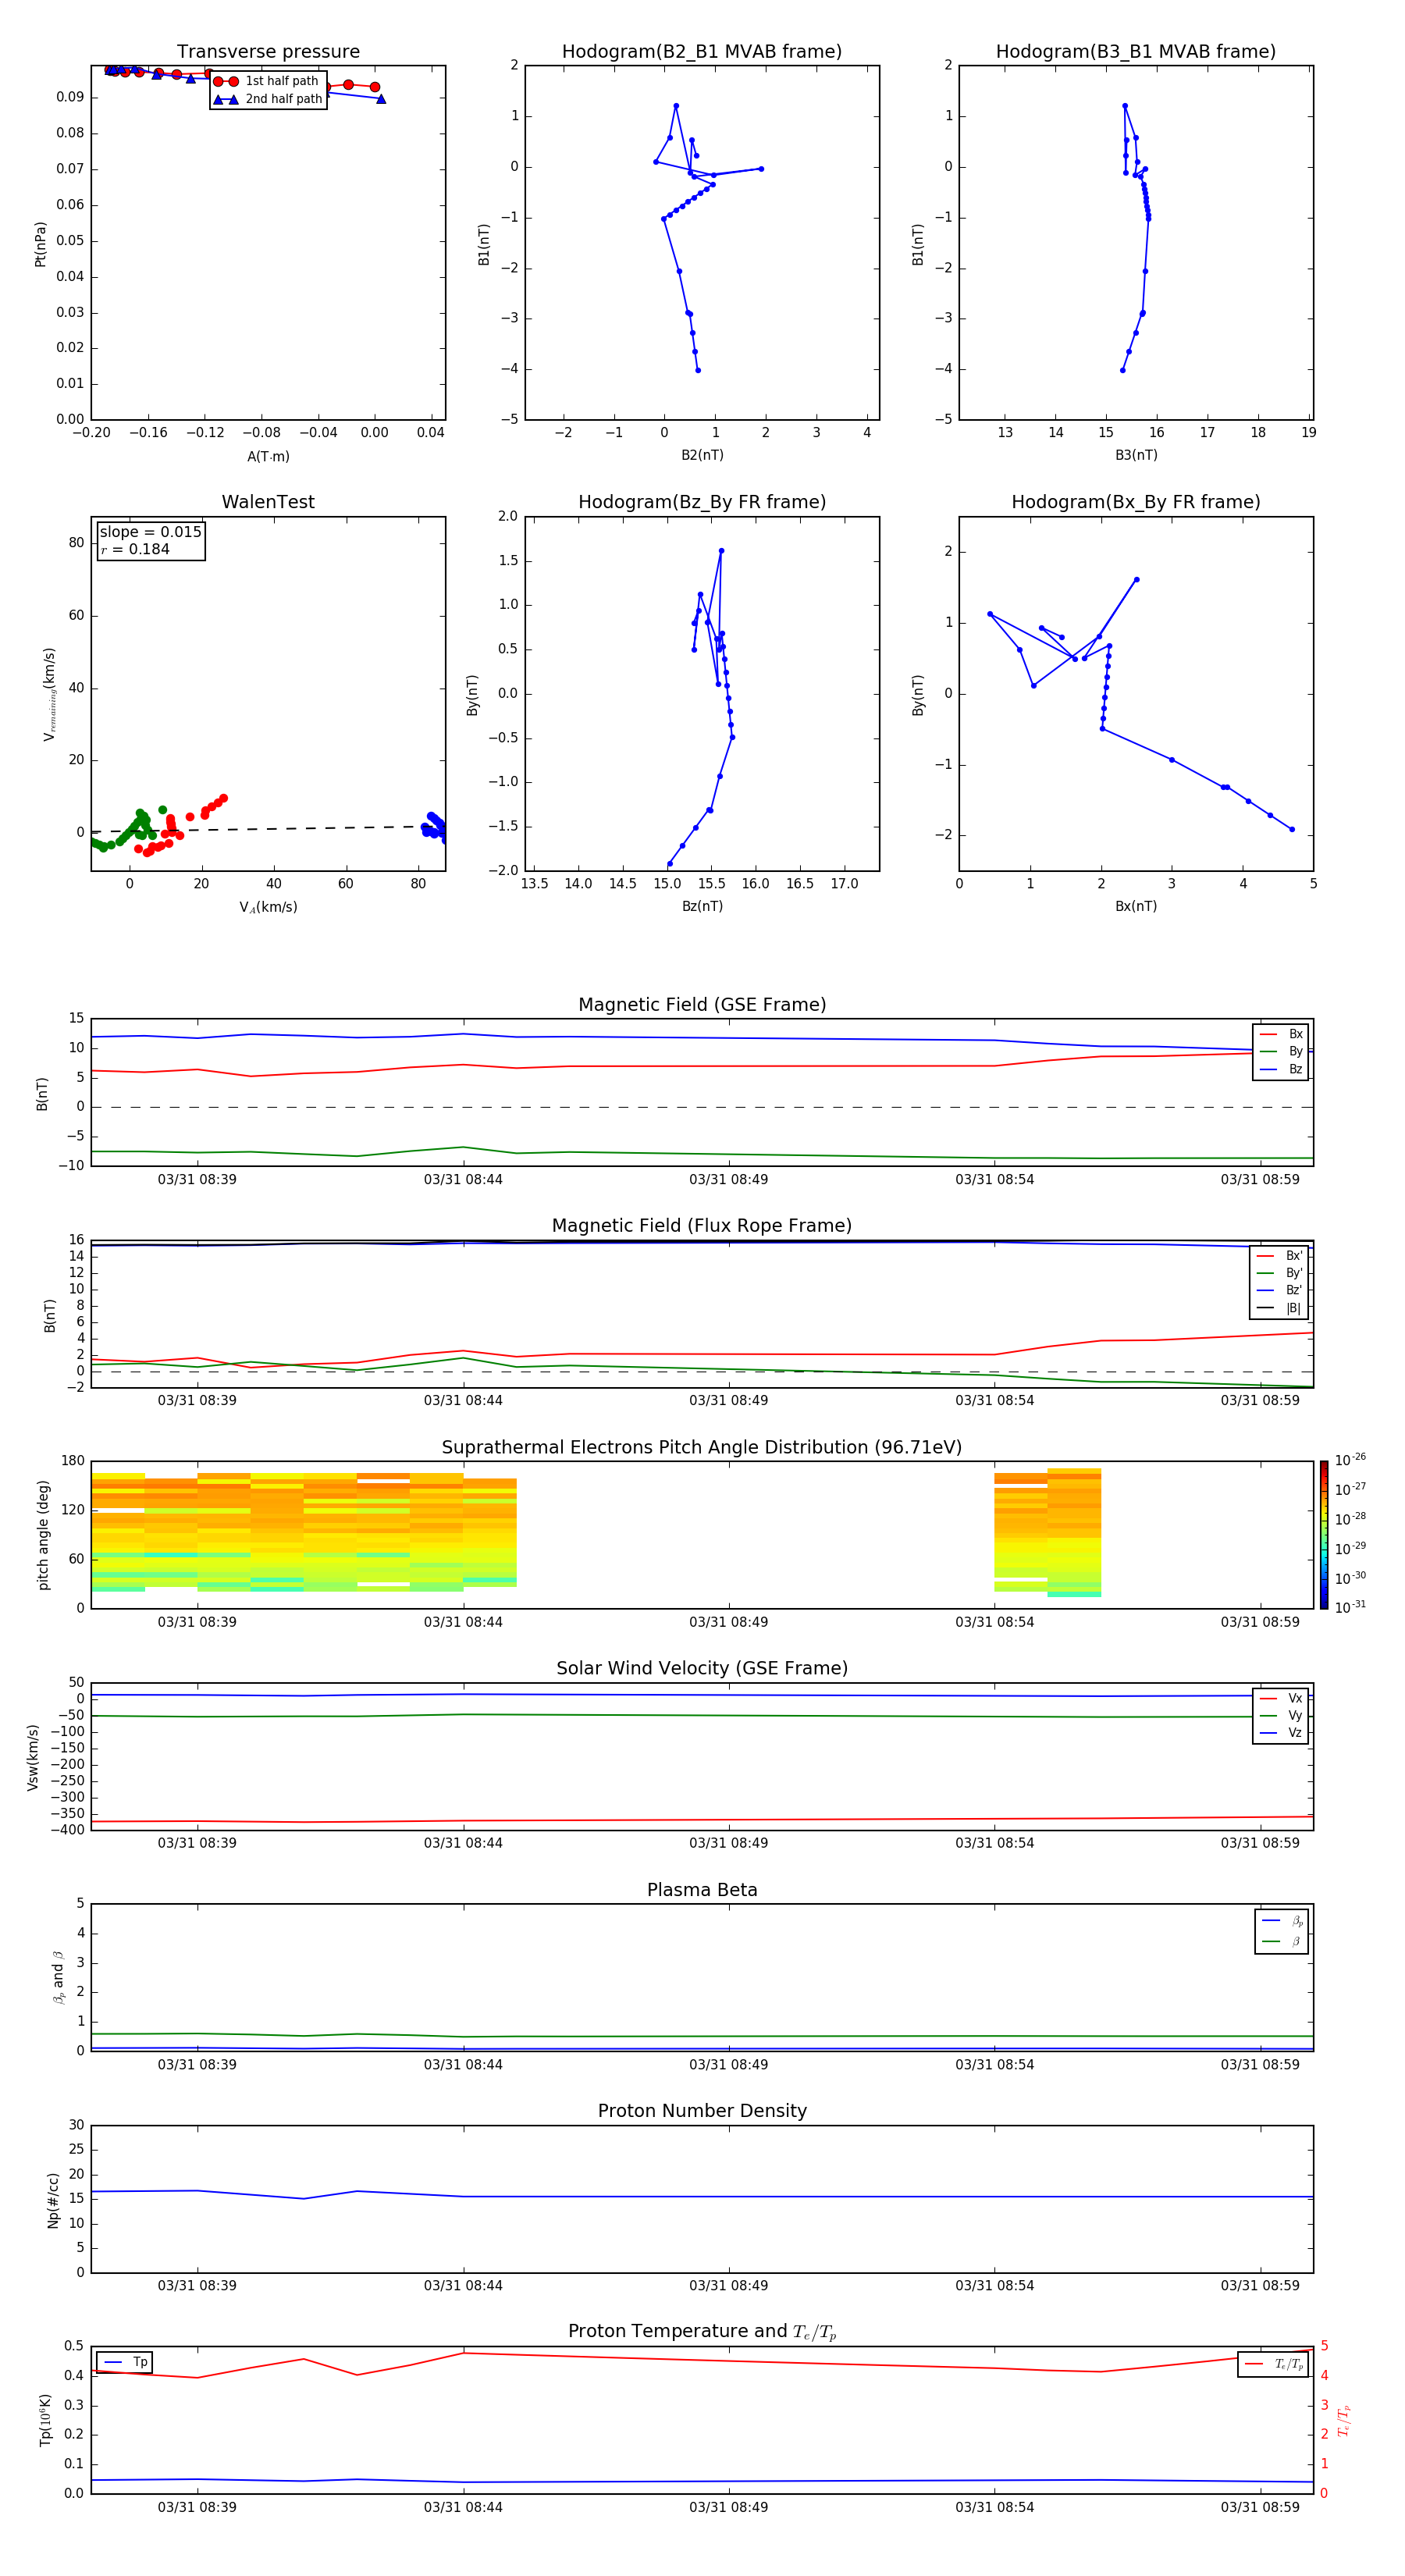Click 'By' in the GSE field legend
The width and height of the screenshot is (1405, 2576).
click(x=1295, y=1052)
